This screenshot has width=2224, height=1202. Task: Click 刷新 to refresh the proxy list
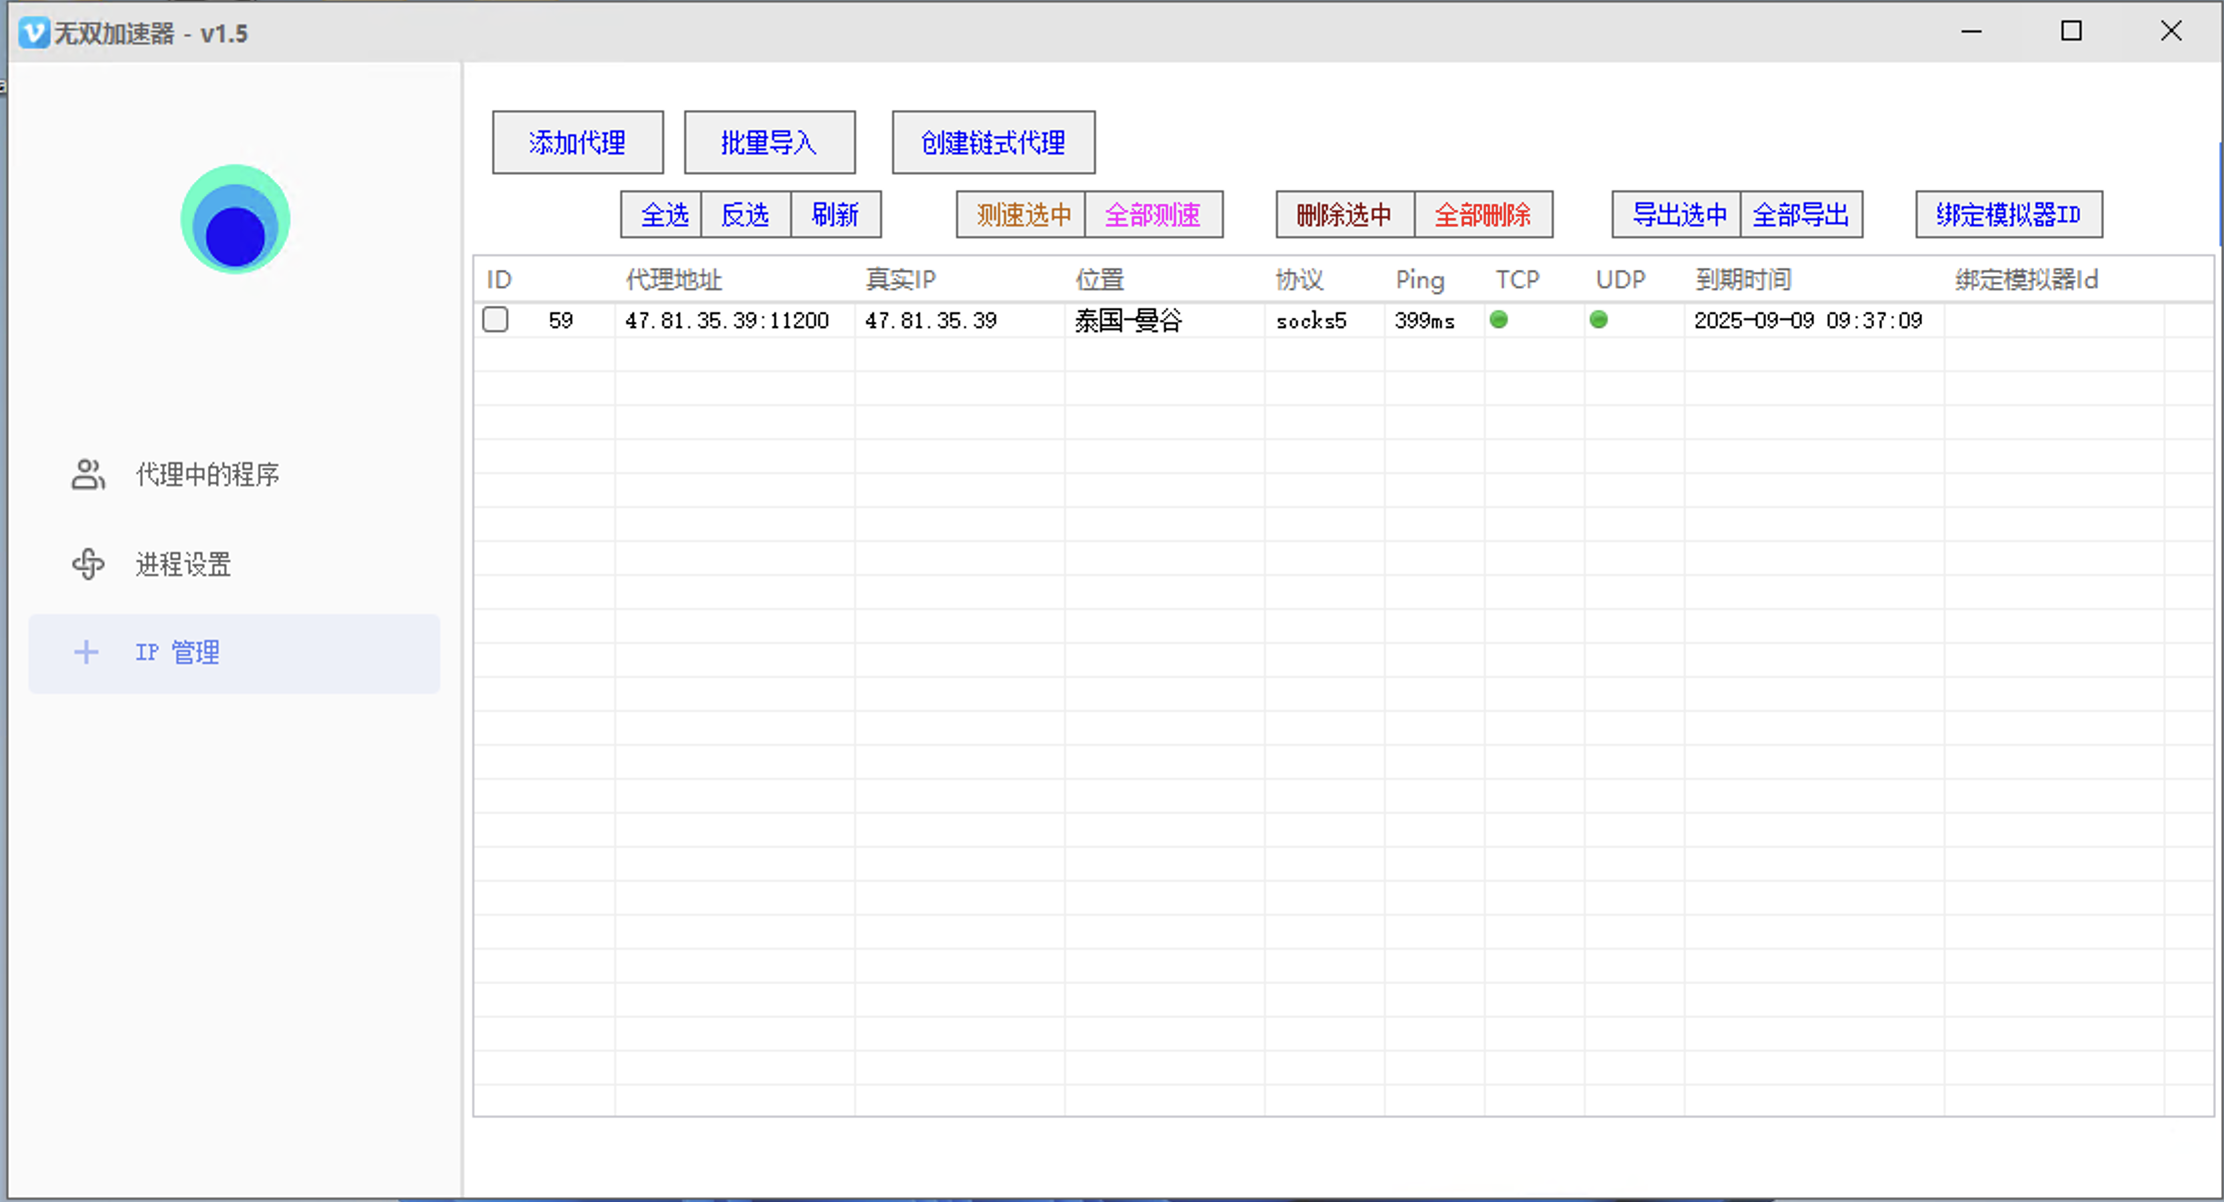pyautogui.click(x=836, y=214)
